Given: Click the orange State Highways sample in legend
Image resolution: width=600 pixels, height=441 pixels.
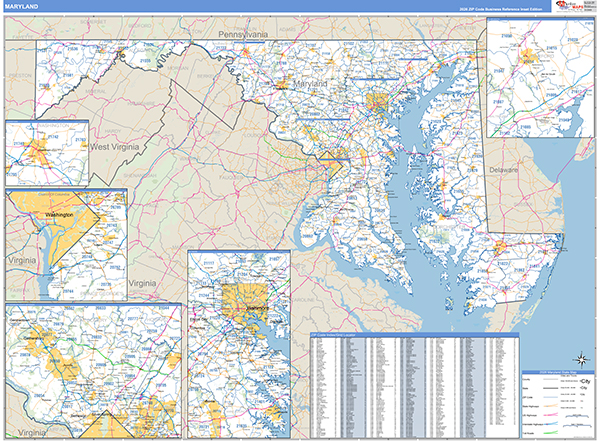Looking at the screenshot, I should [x=551, y=406].
